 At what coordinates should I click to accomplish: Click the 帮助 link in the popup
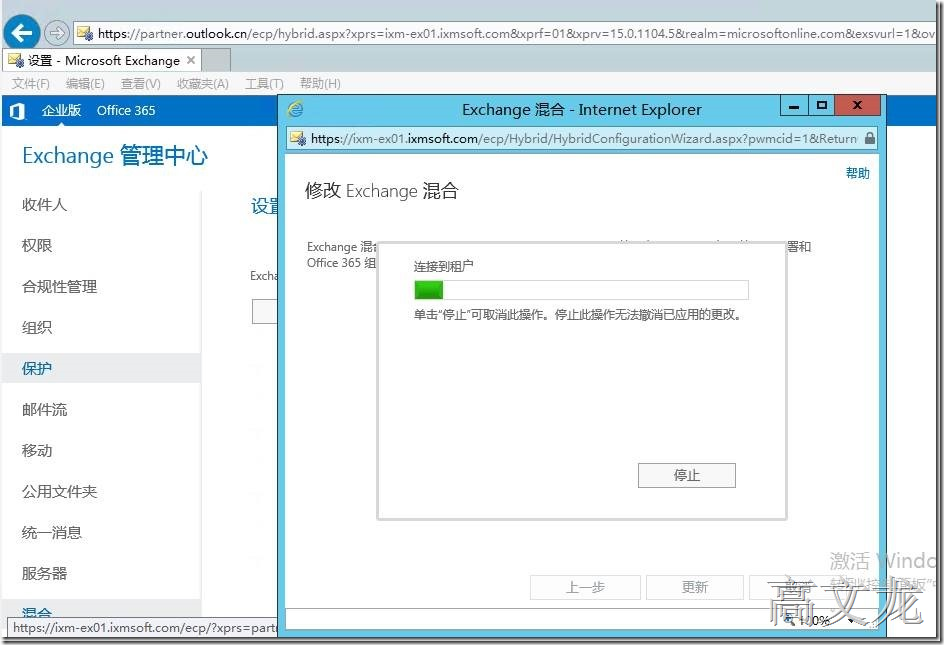[857, 173]
